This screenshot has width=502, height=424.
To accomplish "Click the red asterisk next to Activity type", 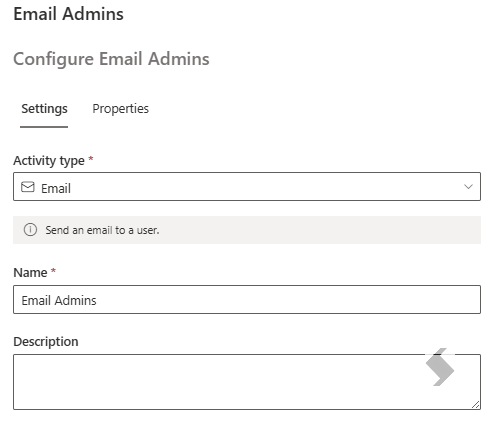I will (x=91, y=159).
